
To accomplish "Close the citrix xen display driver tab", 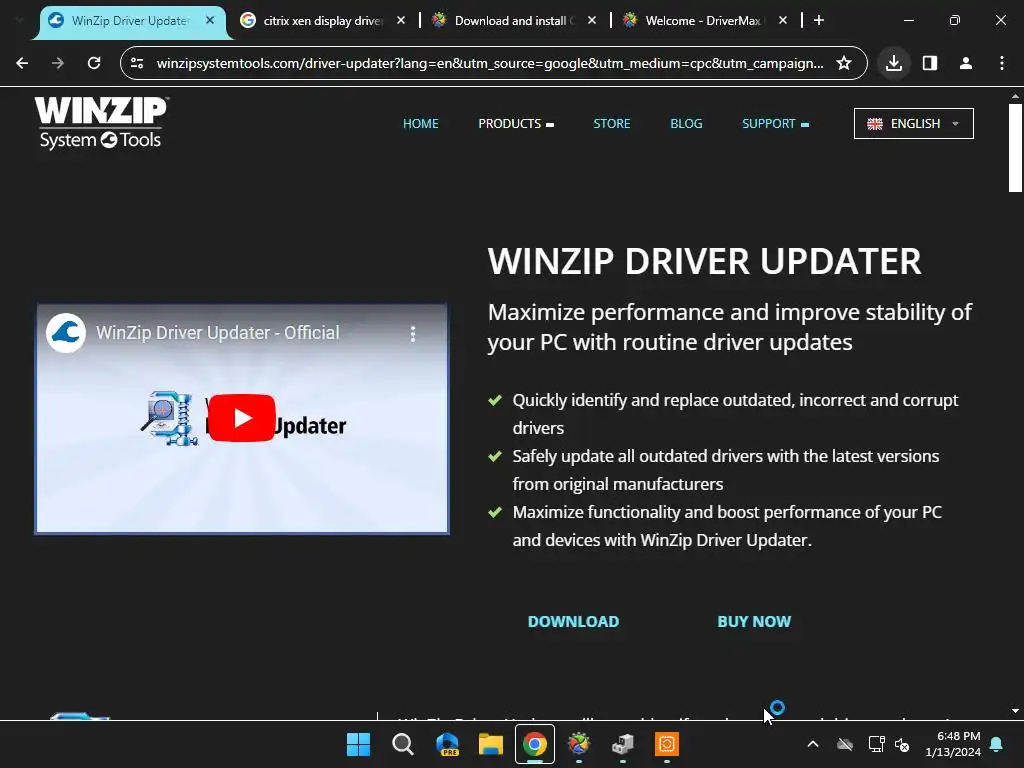I will (x=401, y=20).
